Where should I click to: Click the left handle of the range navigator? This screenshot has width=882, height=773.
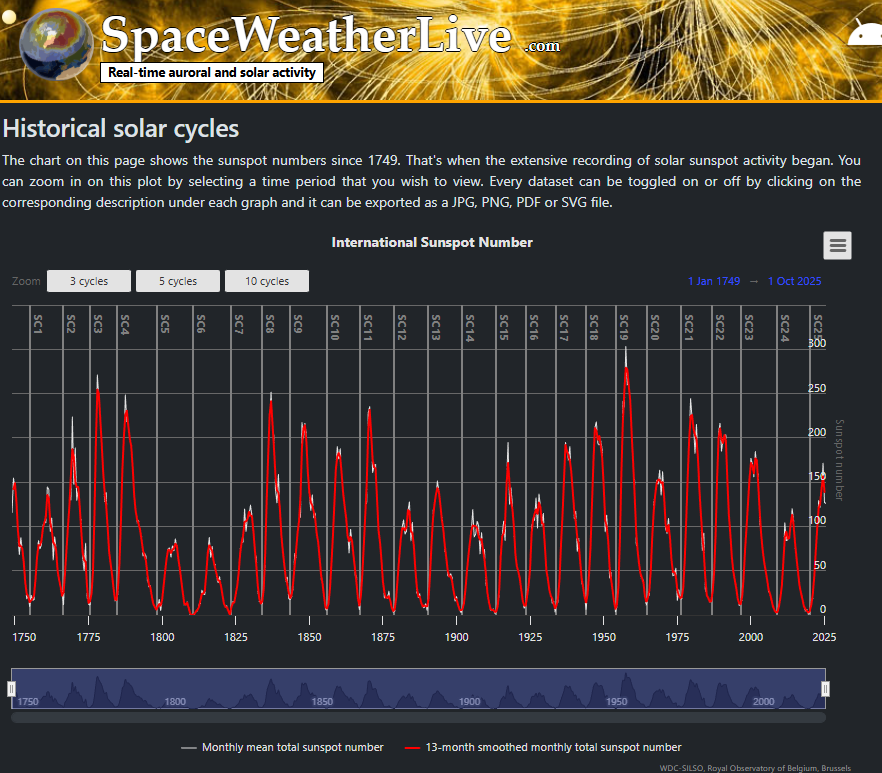[x=12, y=687]
